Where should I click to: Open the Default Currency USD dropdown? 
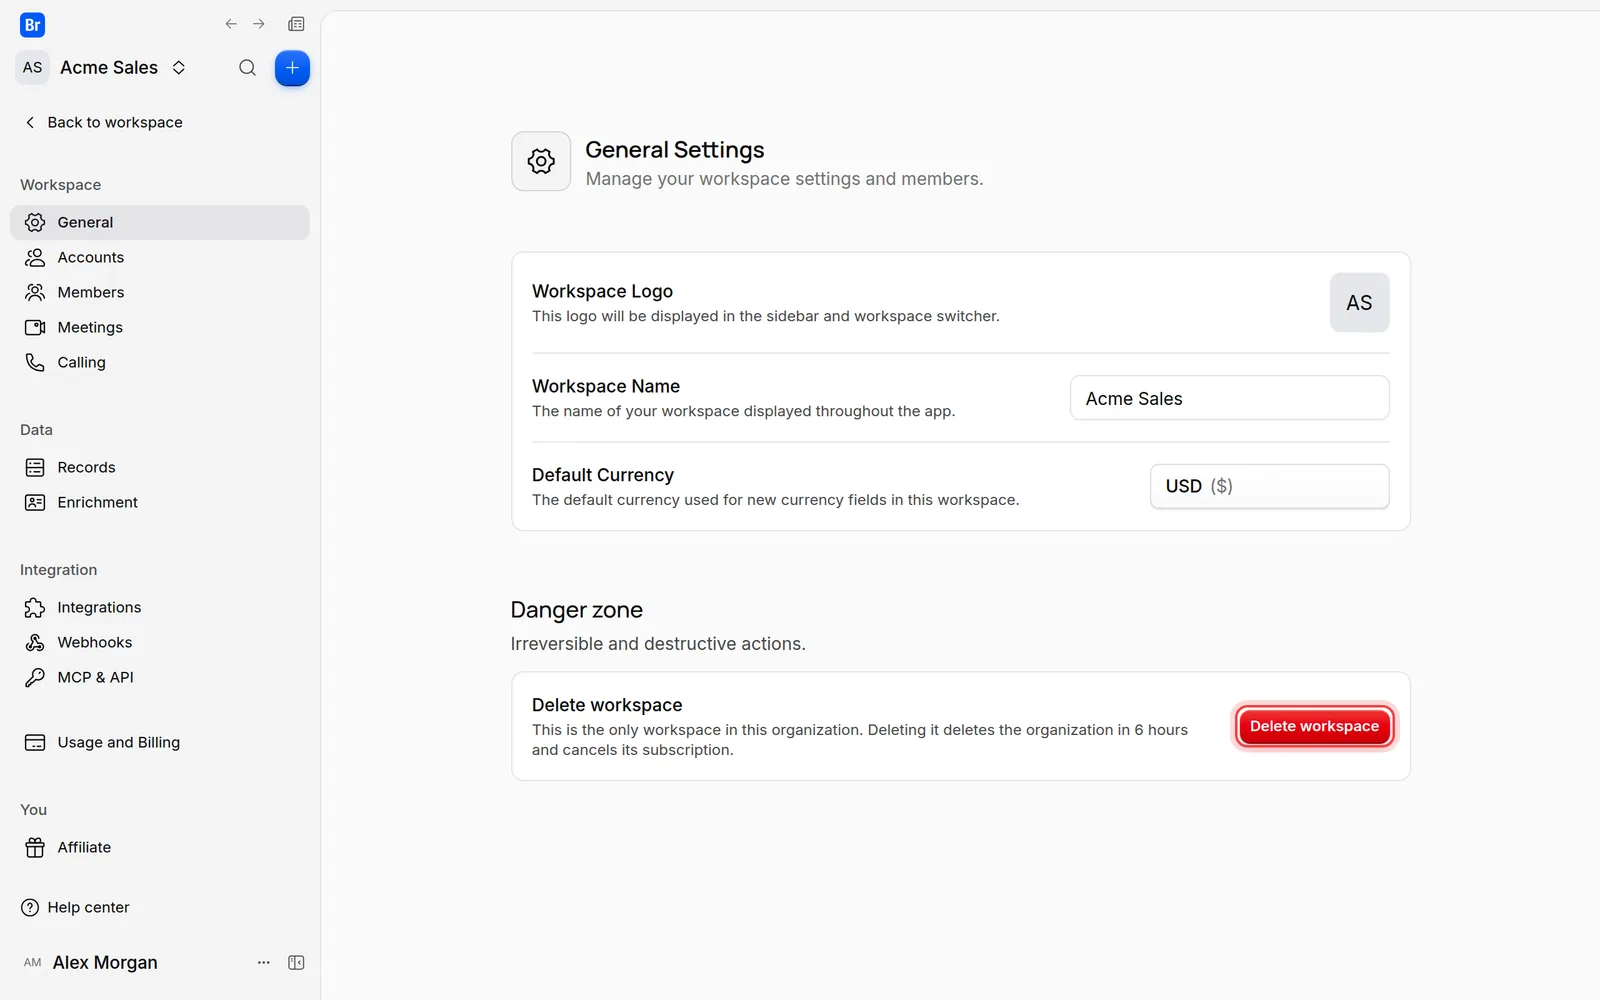[1269, 486]
